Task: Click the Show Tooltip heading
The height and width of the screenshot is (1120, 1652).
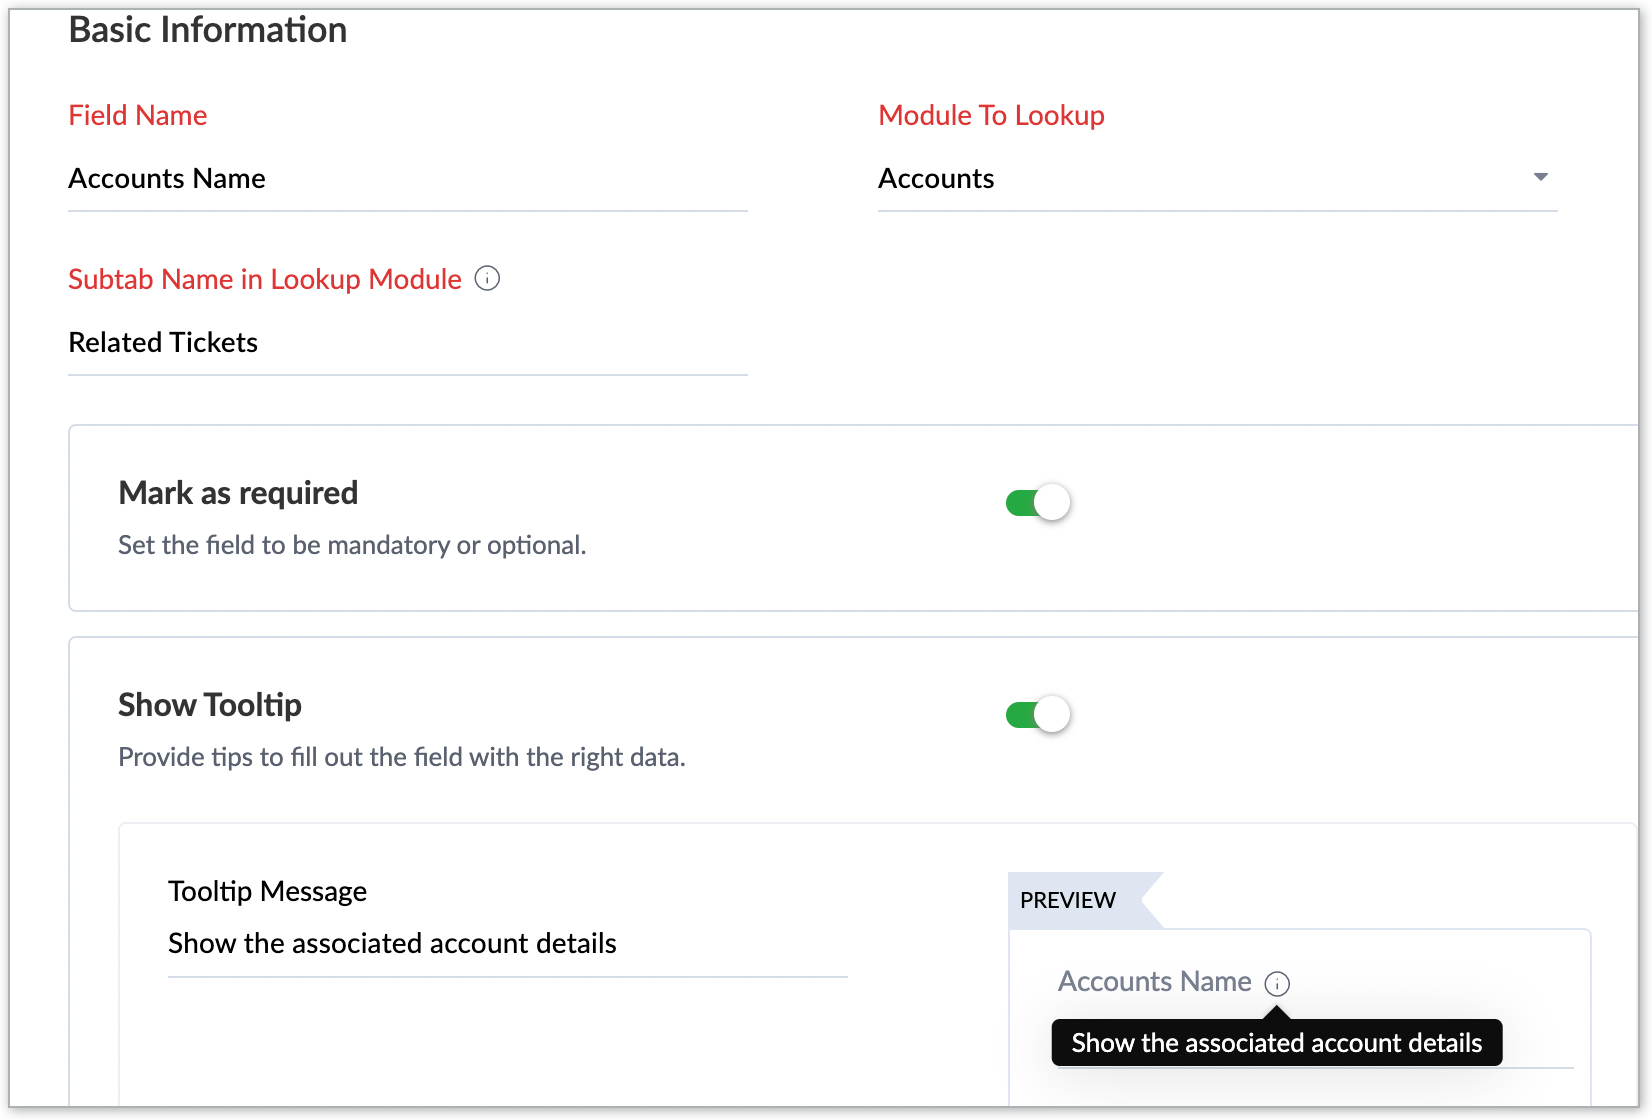Action: click(210, 705)
